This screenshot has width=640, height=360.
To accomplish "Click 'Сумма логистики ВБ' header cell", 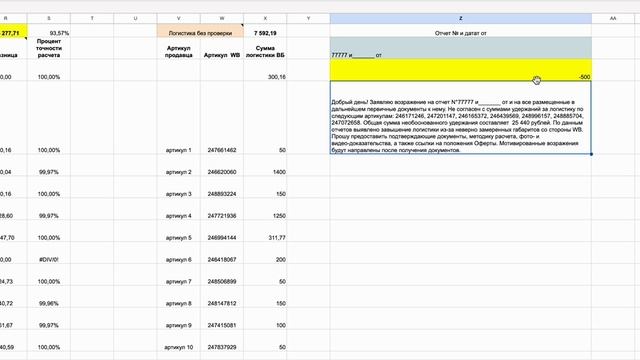I will coord(265,48).
